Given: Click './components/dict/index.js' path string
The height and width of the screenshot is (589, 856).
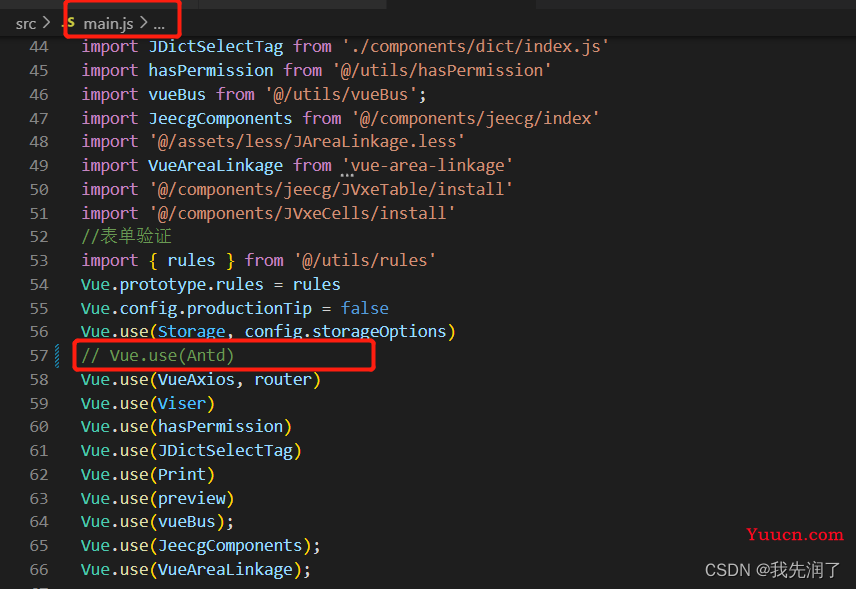Looking at the screenshot, I should point(475,47).
